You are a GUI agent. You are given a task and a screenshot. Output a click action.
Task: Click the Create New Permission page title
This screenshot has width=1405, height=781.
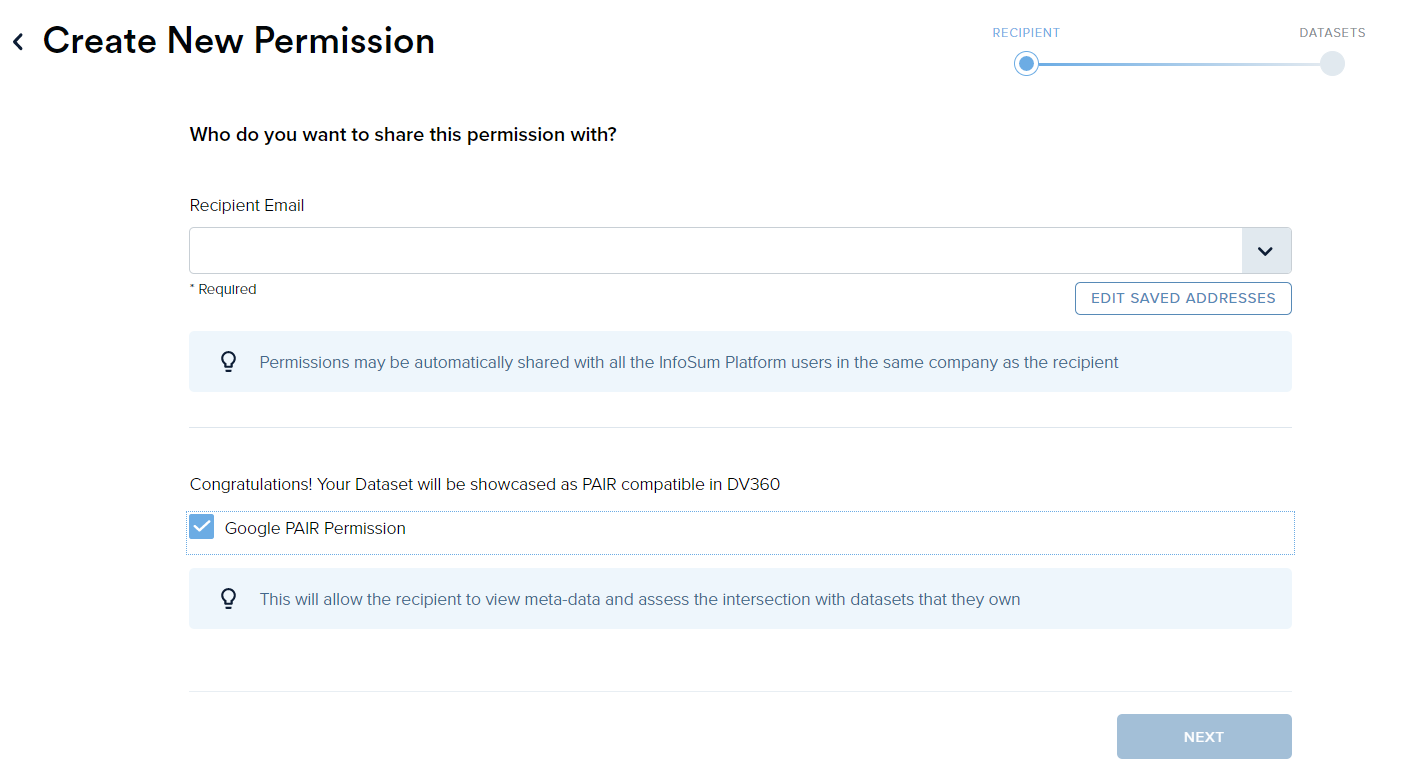click(x=239, y=41)
